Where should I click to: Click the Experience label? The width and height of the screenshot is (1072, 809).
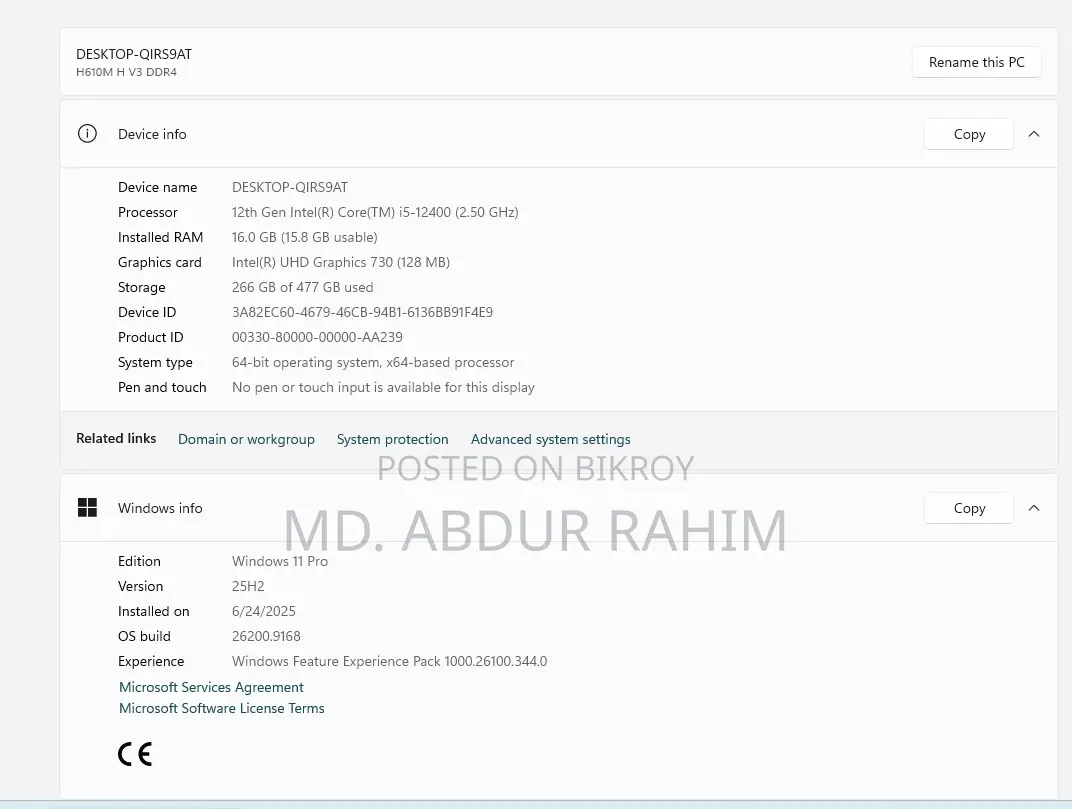150,661
